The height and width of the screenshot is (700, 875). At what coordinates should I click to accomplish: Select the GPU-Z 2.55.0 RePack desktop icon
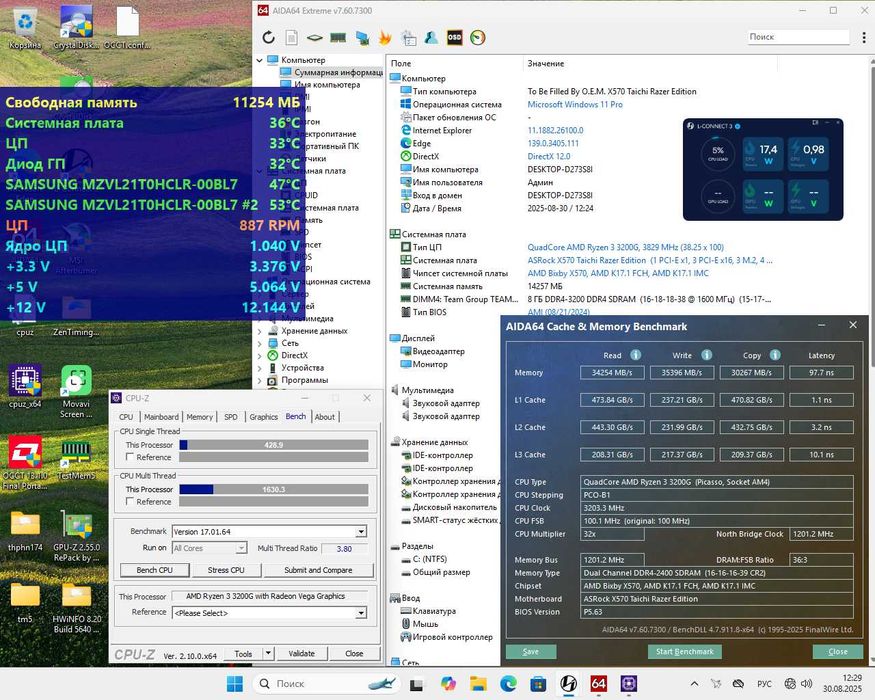click(x=76, y=536)
